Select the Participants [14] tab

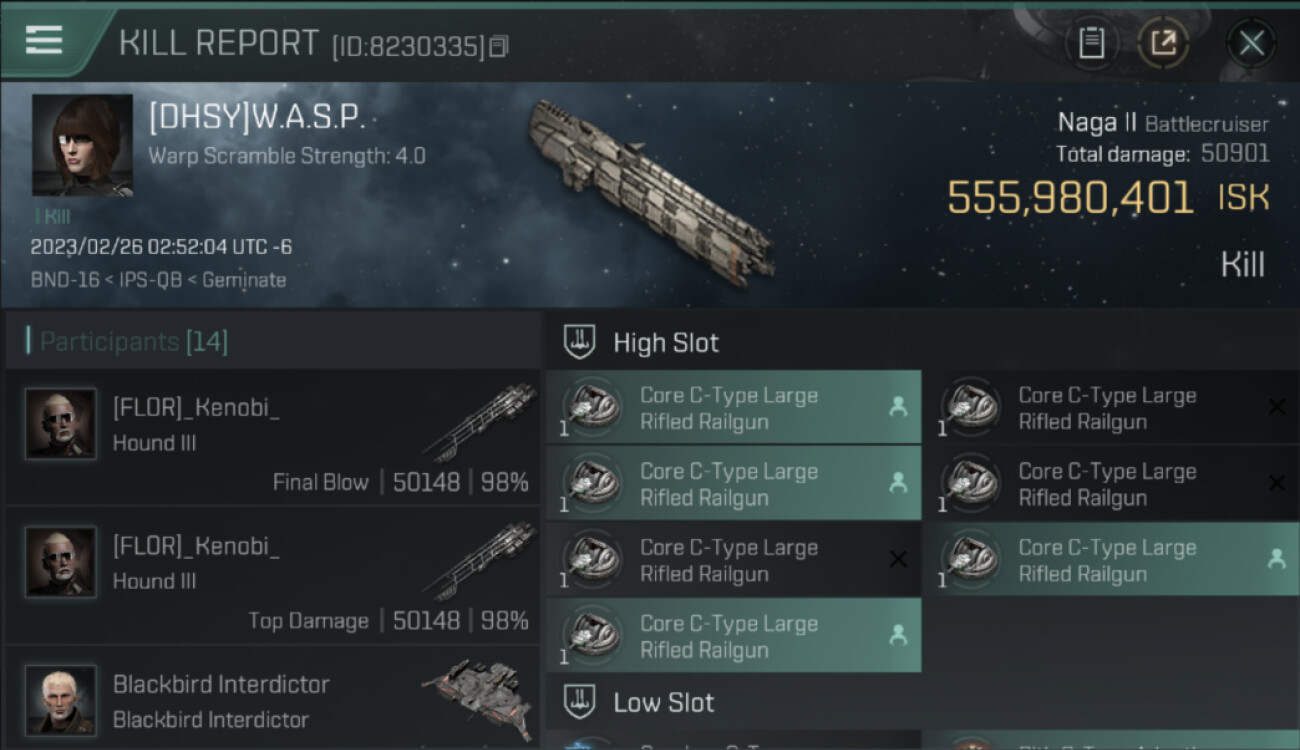tap(134, 342)
